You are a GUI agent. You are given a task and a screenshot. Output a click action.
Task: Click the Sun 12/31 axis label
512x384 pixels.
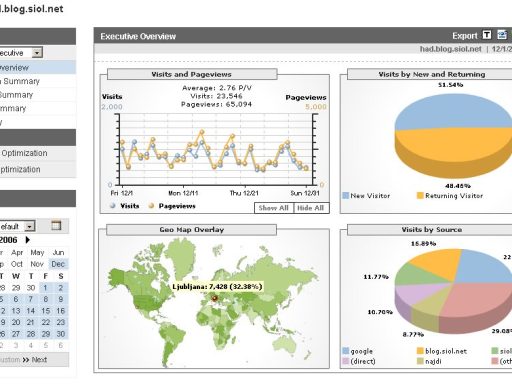coord(305,193)
